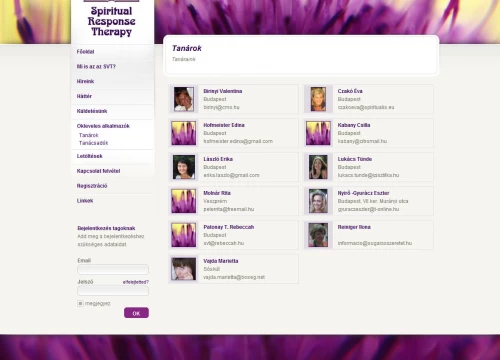The image size is (500, 360).
Task: Open László Erika's profile photo
Action: coord(184,167)
